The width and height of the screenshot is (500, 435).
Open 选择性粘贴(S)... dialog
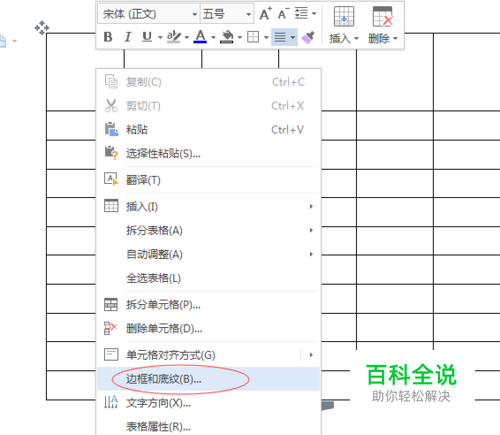(x=209, y=154)
